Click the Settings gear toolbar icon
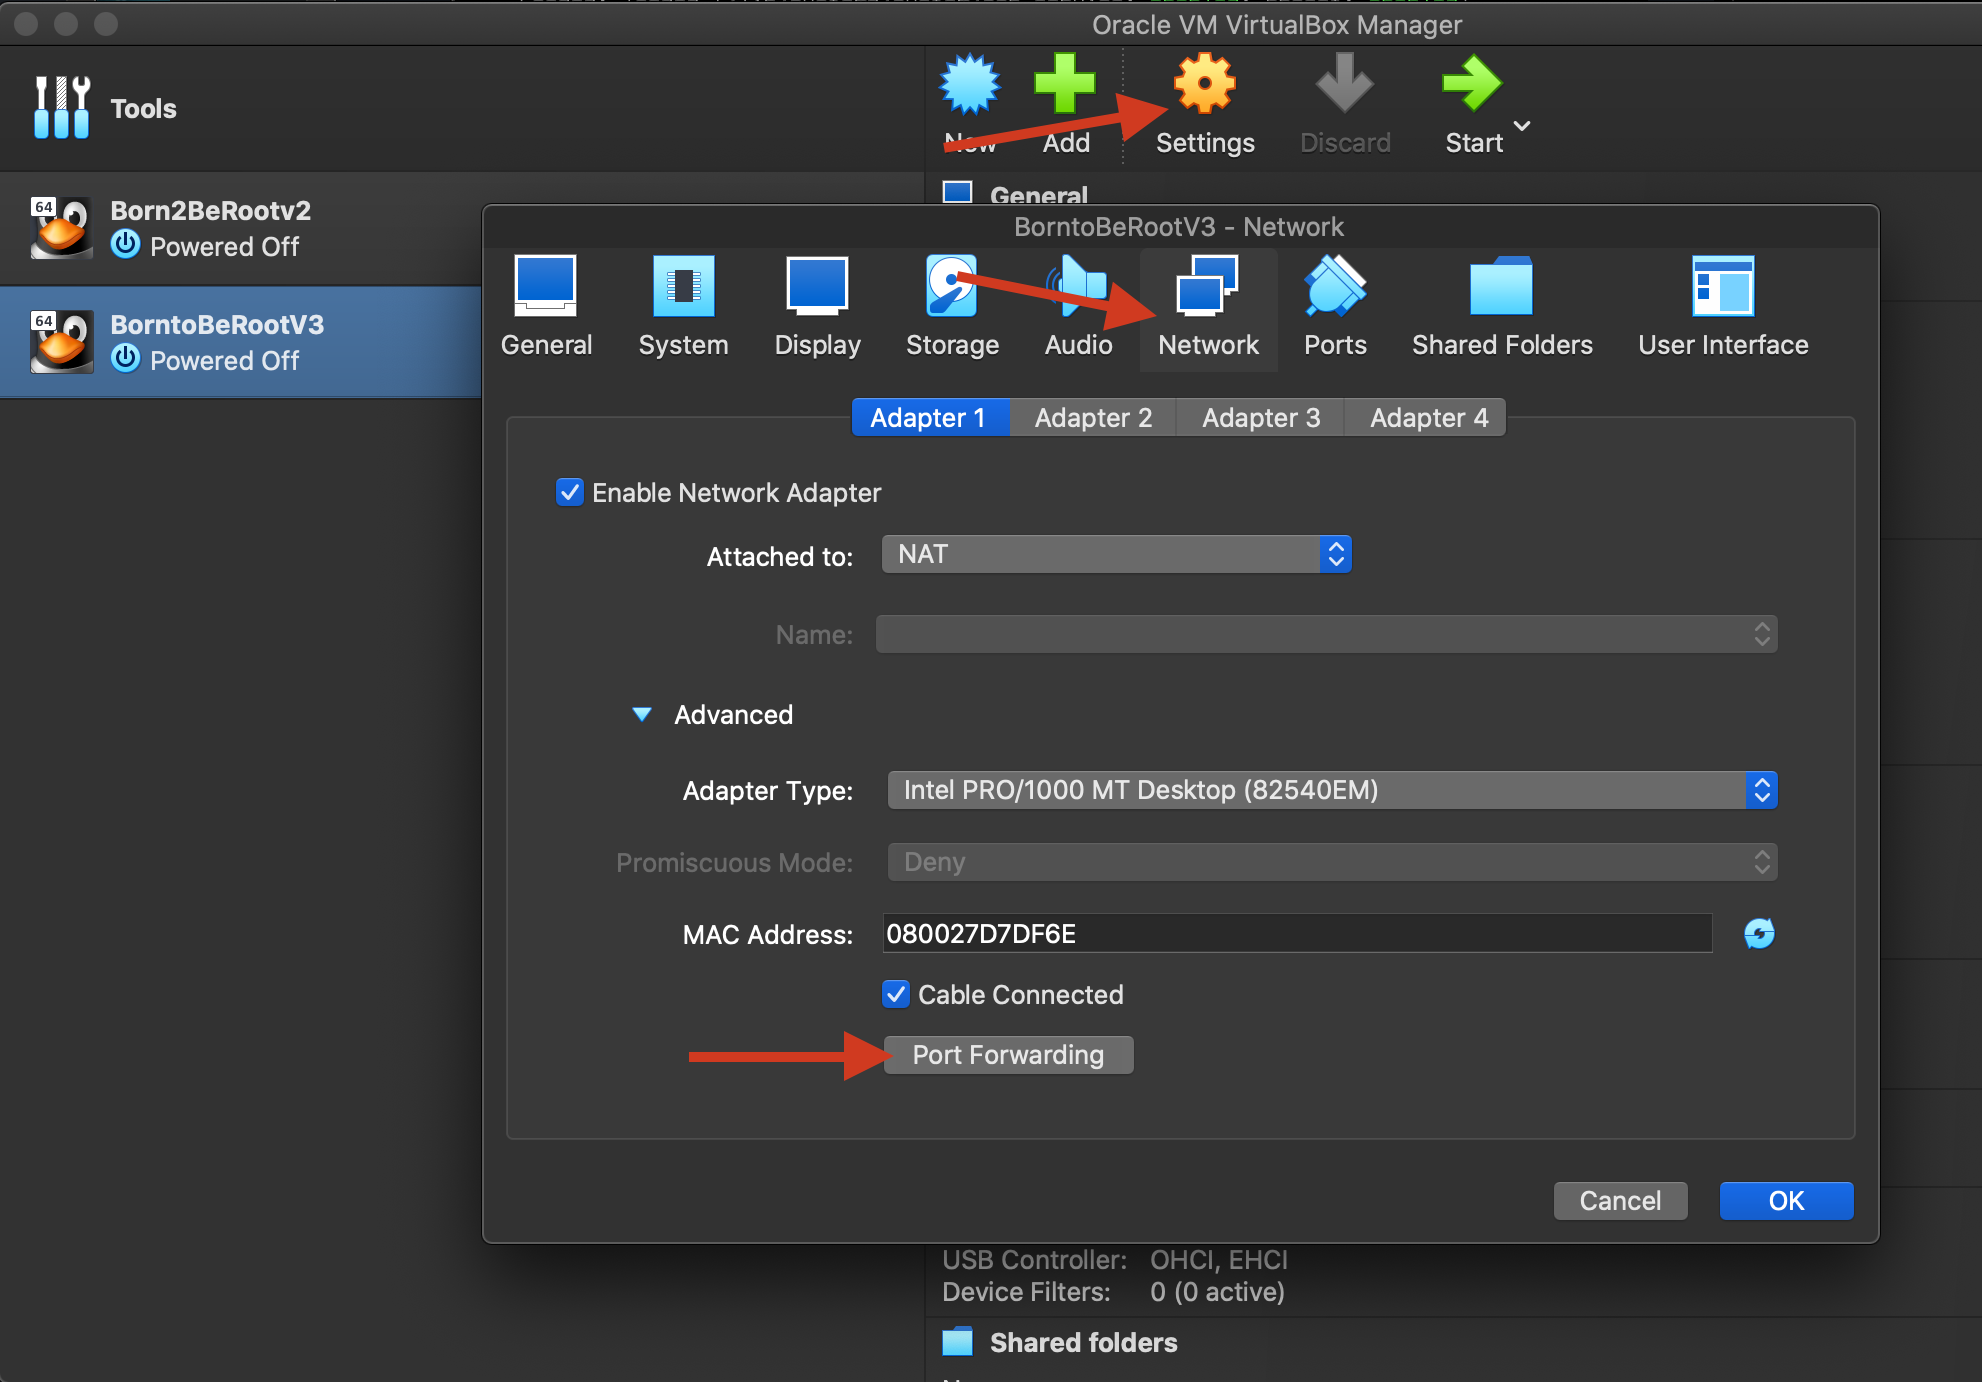Screen dimensions: 1982x1382 [1205, 84]
